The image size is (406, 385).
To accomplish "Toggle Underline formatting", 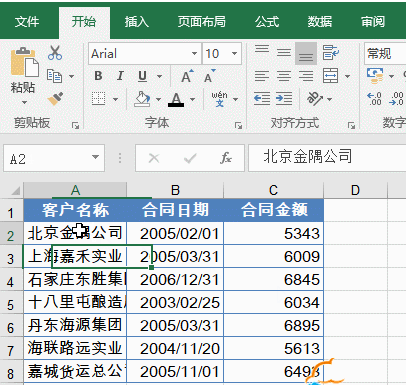I will (x=142, y=76).
